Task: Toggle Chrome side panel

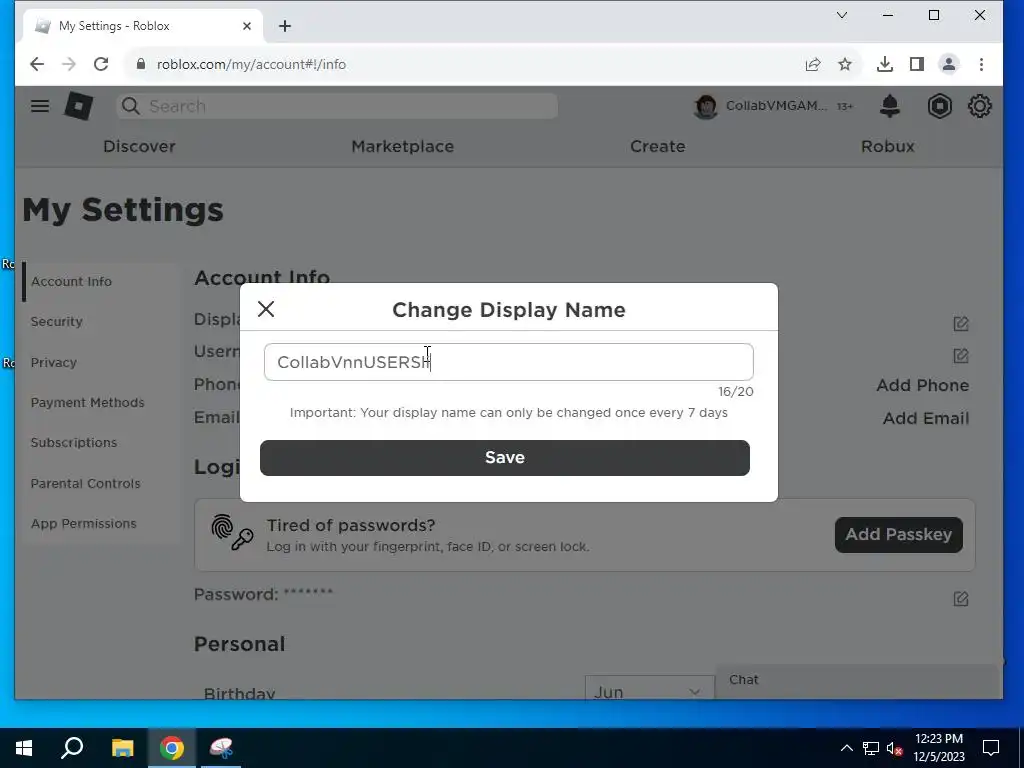Action: pos(917,64)
